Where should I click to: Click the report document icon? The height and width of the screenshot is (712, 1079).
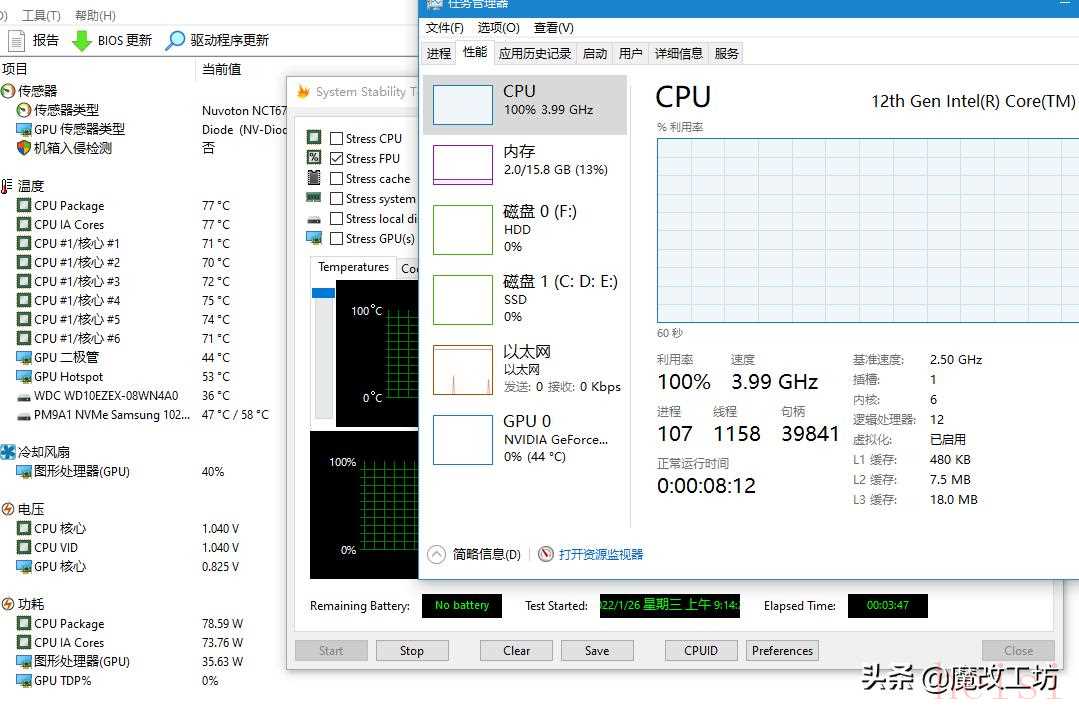[17, 41]
